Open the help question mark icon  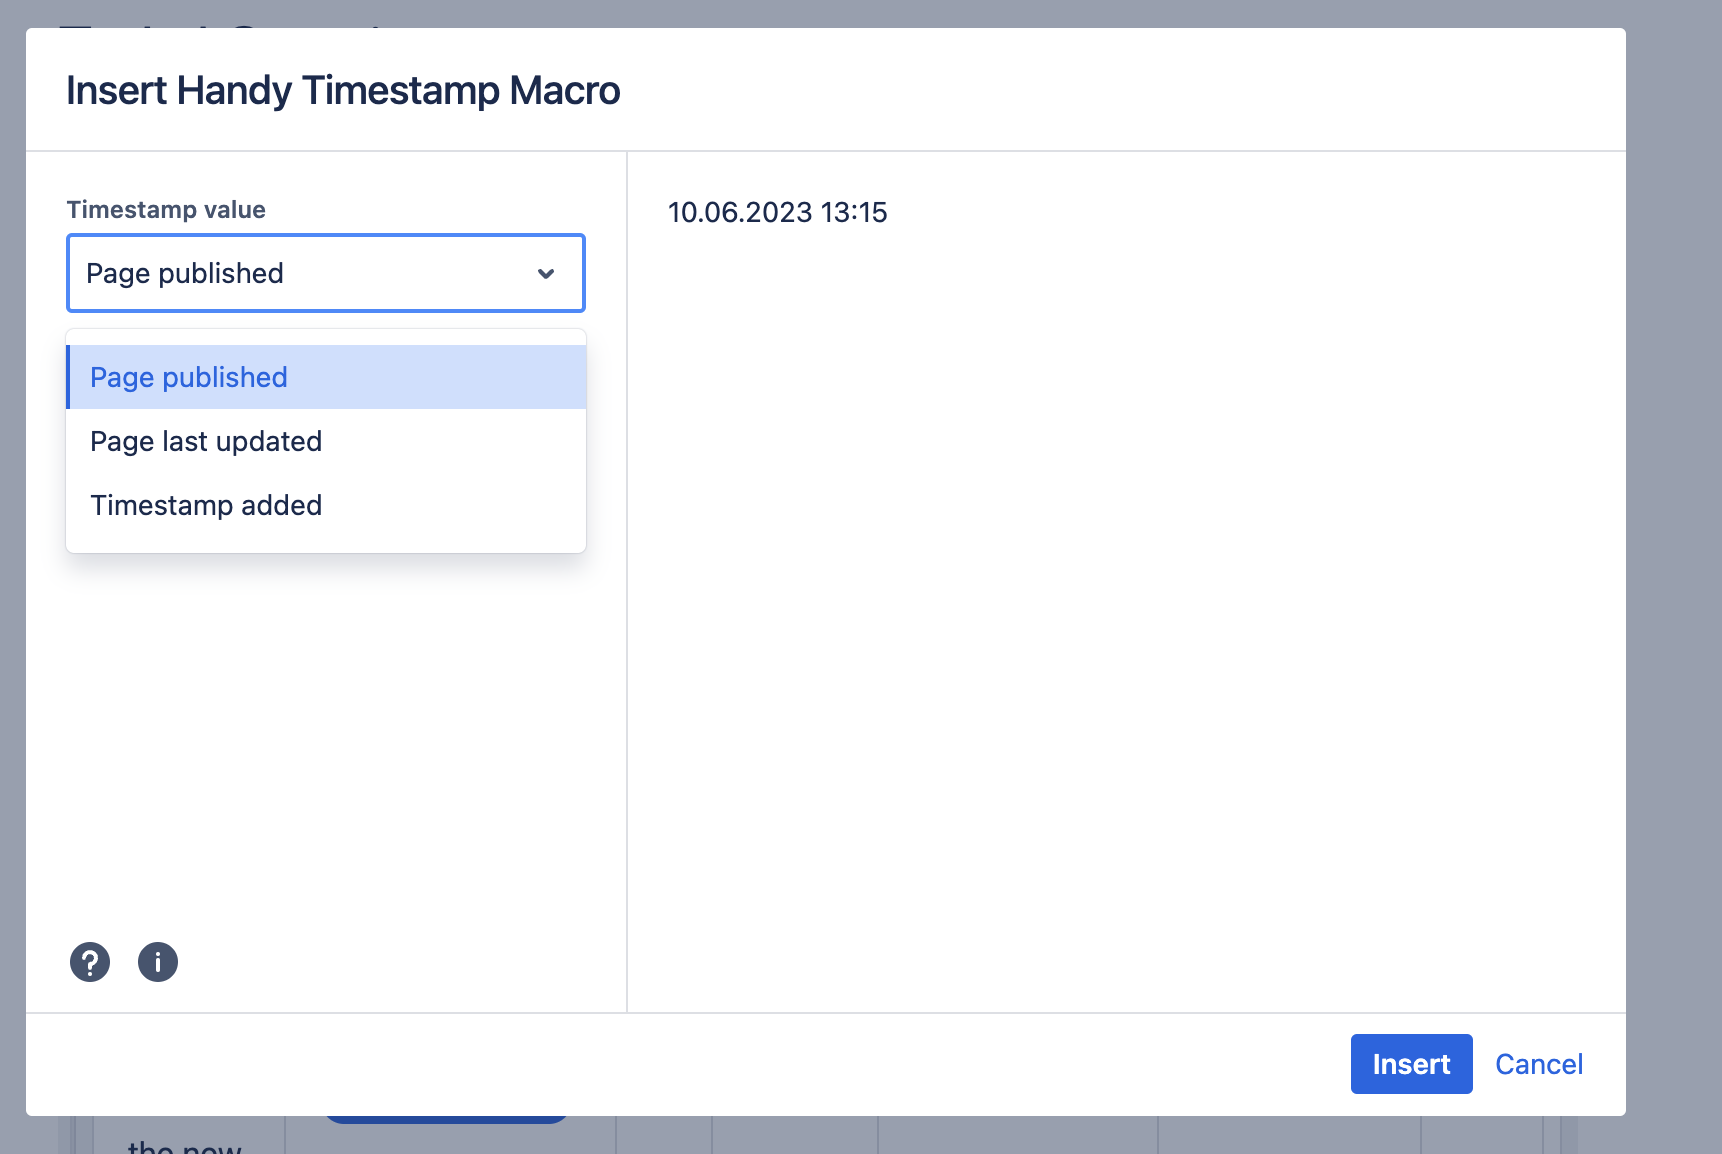click(x=90, y=962)
